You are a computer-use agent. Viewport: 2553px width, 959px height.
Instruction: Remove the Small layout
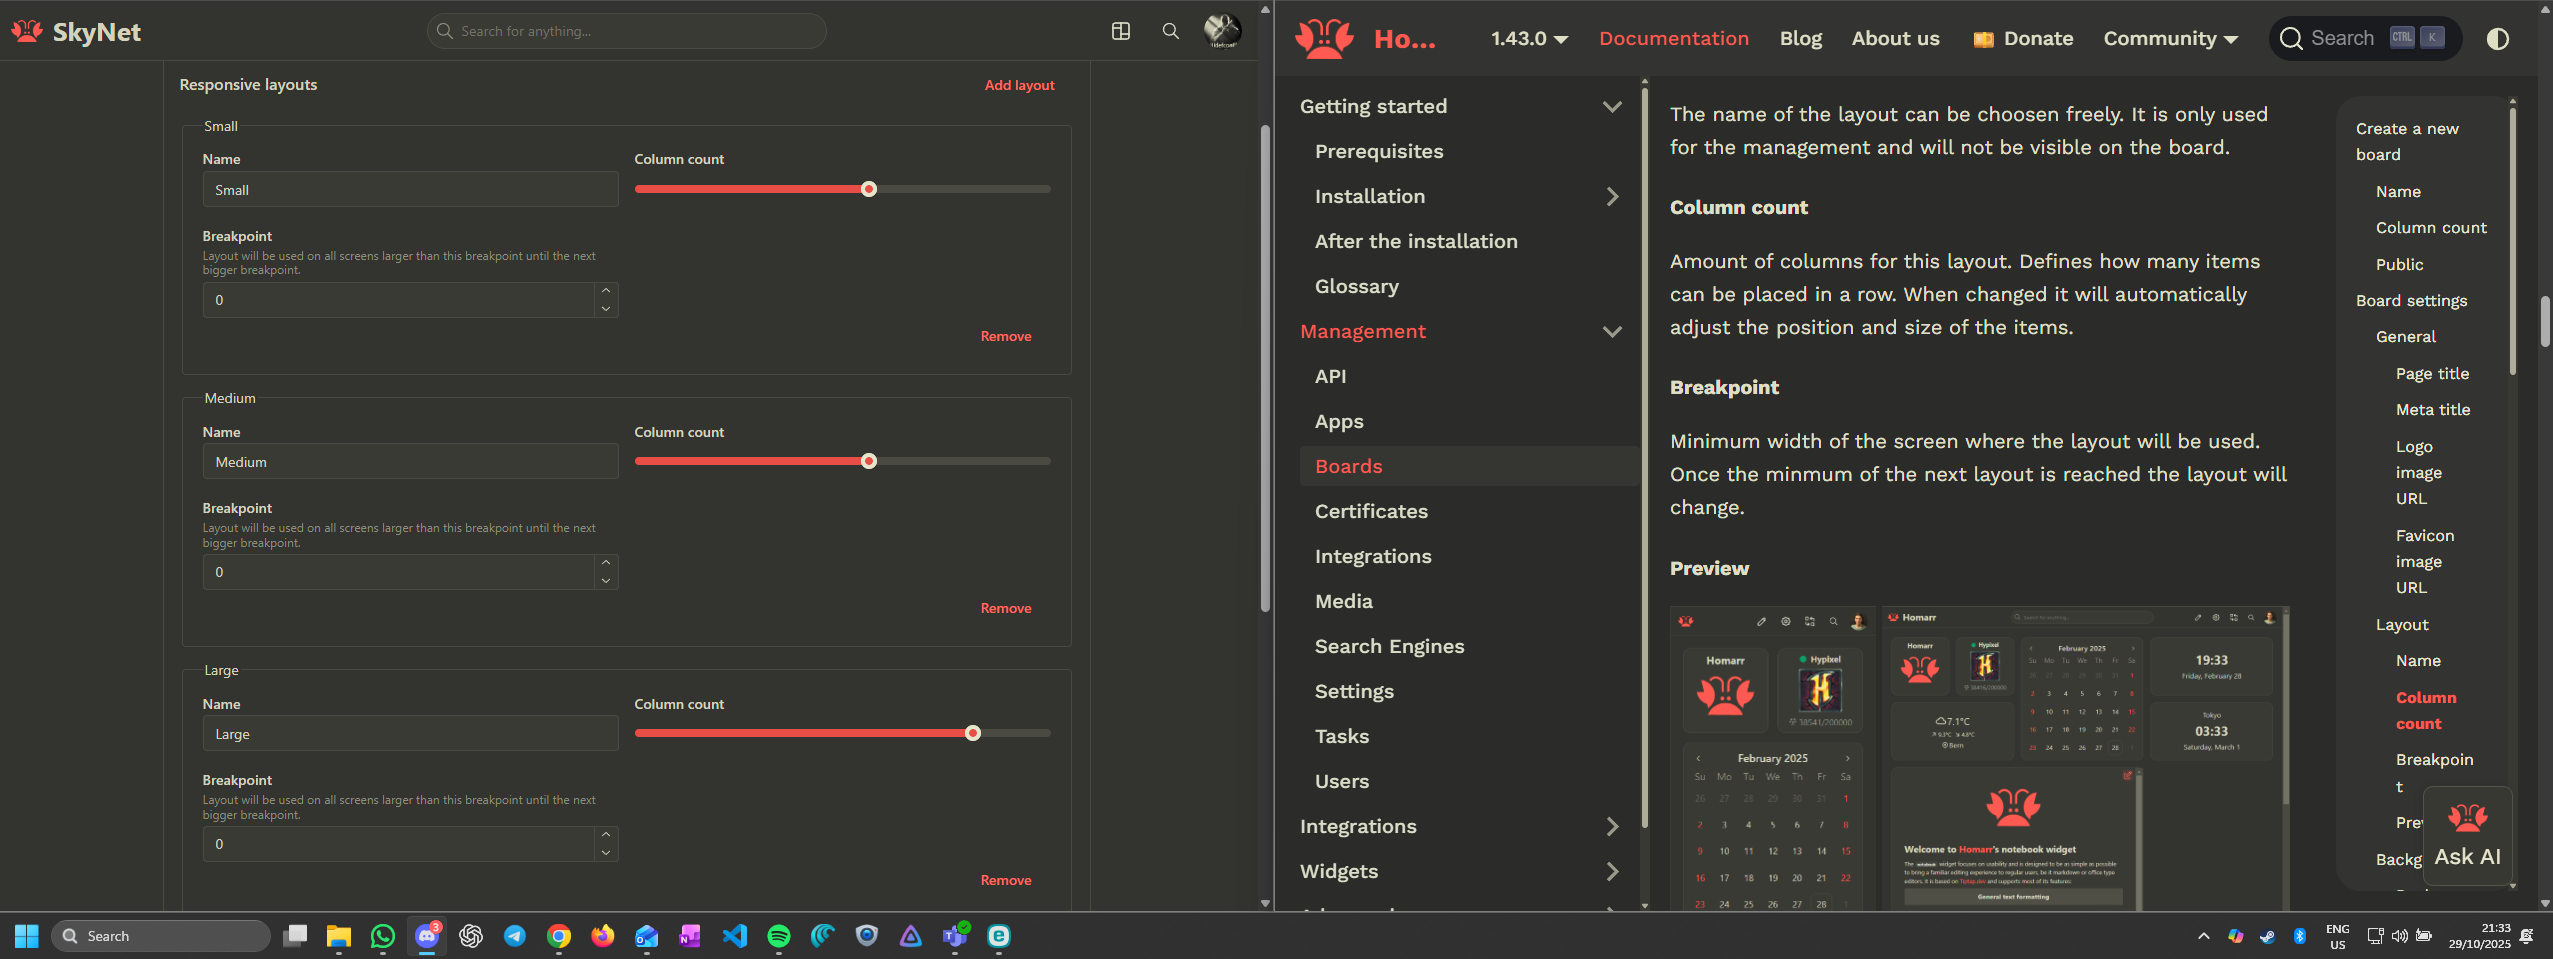[1005, 337]
